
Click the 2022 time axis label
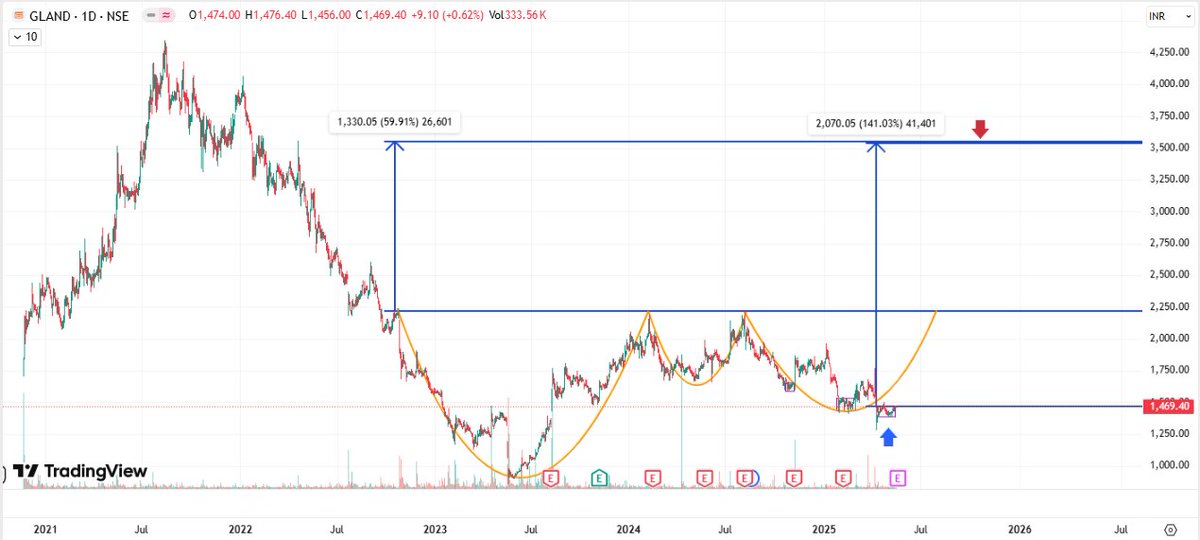pos(240,528)
